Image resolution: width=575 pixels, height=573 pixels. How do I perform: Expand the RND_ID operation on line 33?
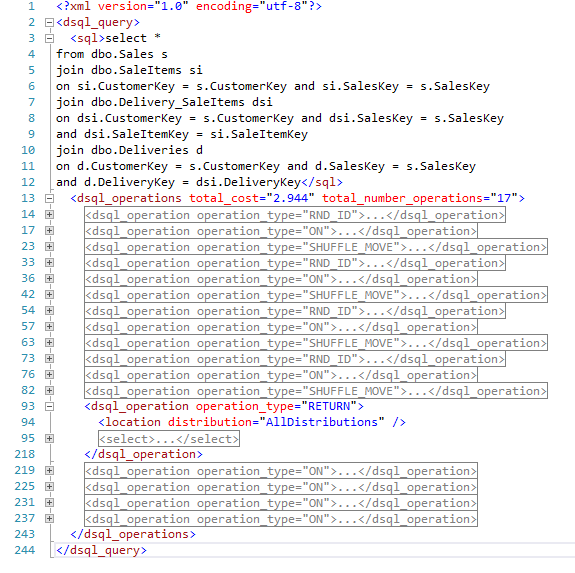coord(49,262)
